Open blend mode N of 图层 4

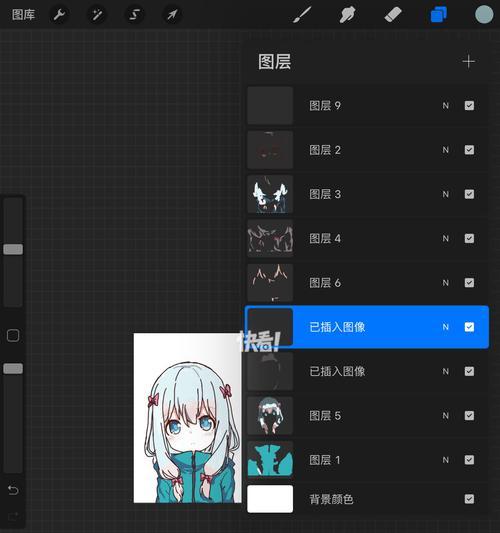tap(445, 239)
